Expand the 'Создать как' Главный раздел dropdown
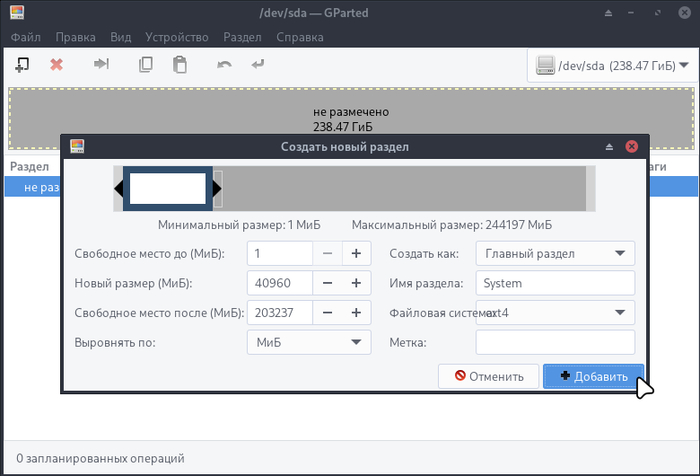Image resolution: width=700 pixels, height=476 pixels. [x=555, y=253]
